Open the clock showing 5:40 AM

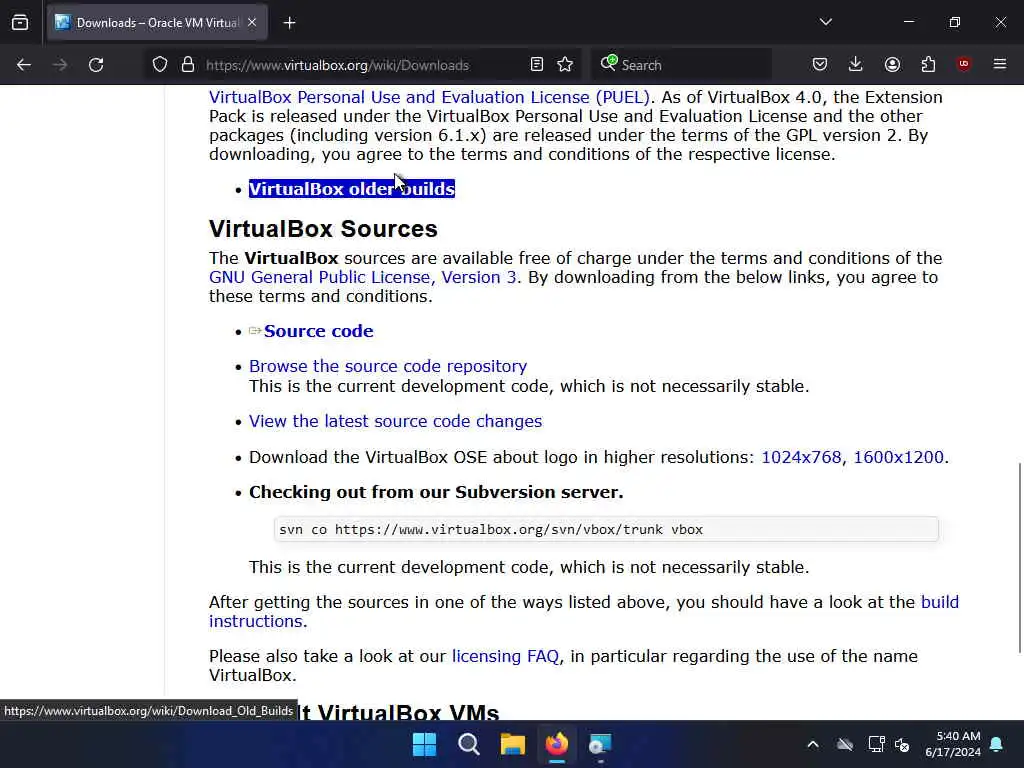953,744
